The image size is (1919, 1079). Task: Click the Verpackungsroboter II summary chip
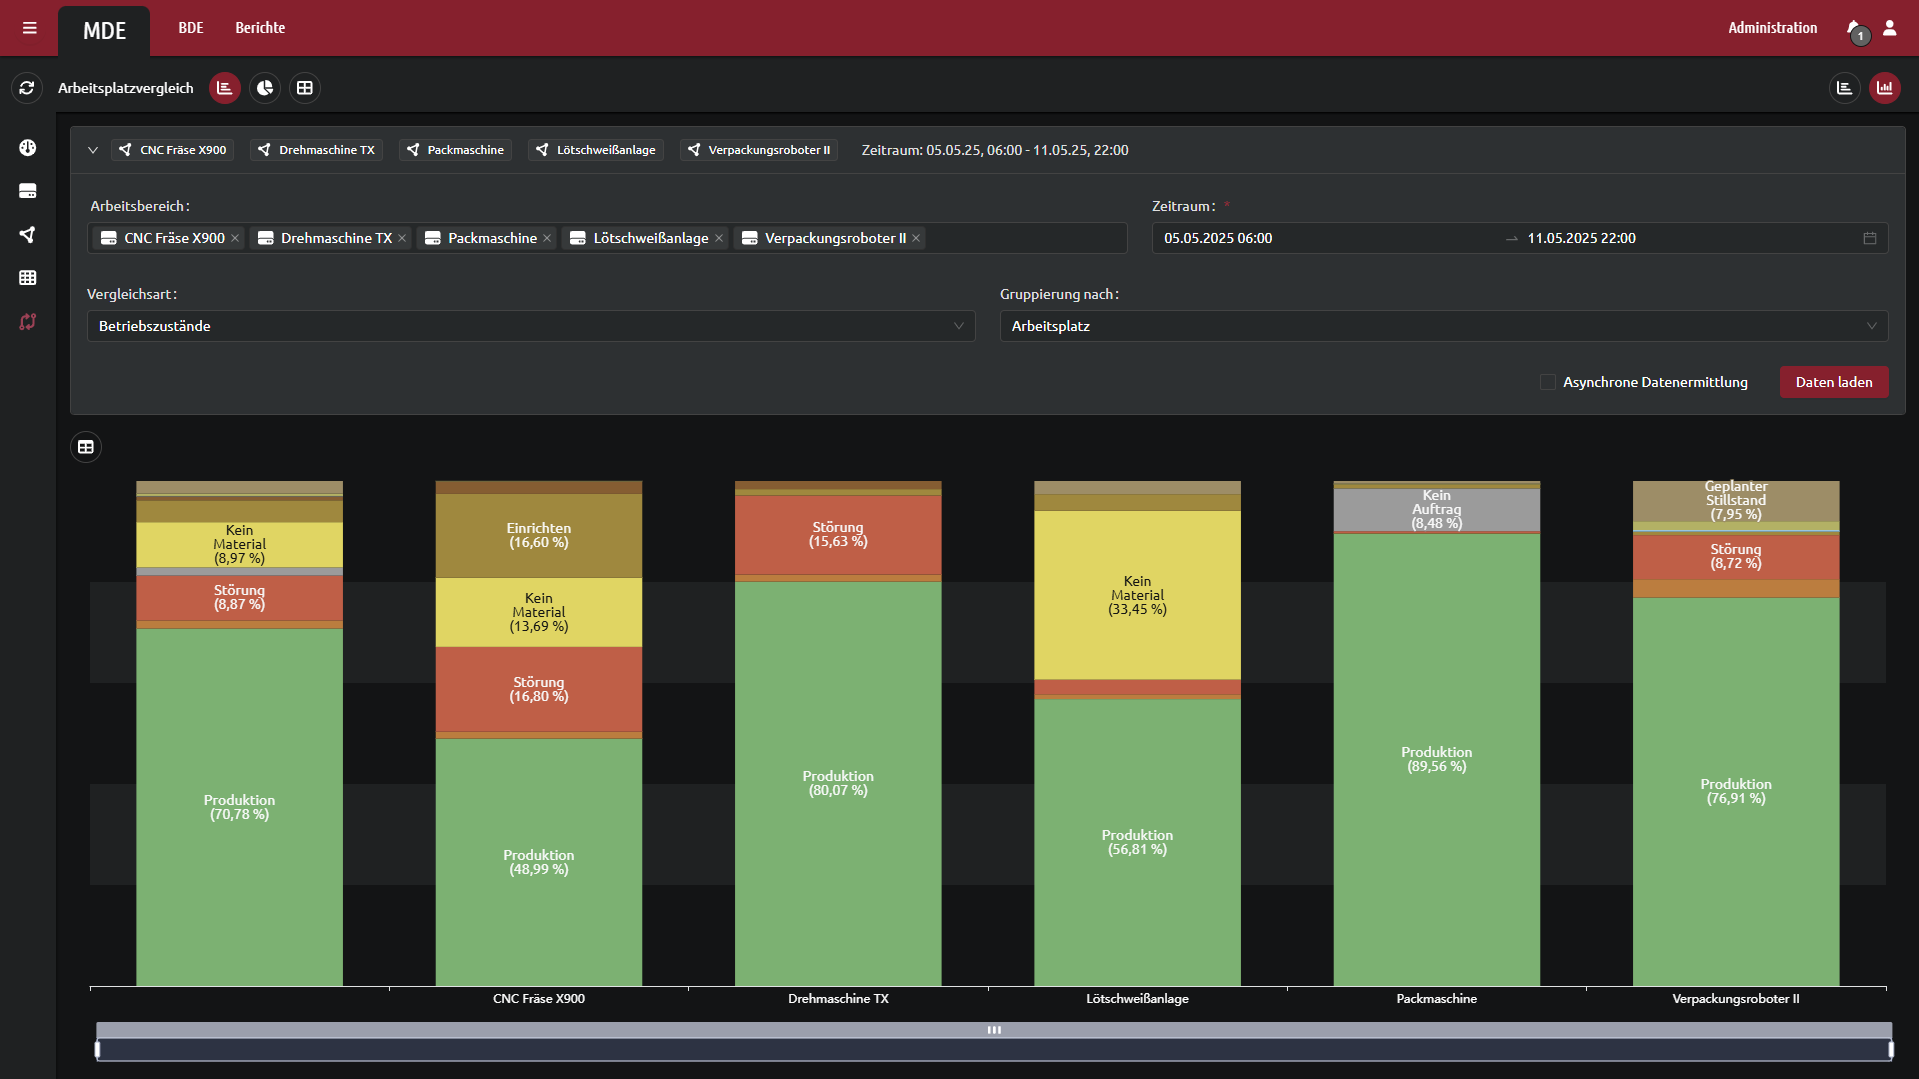point(759,150)
